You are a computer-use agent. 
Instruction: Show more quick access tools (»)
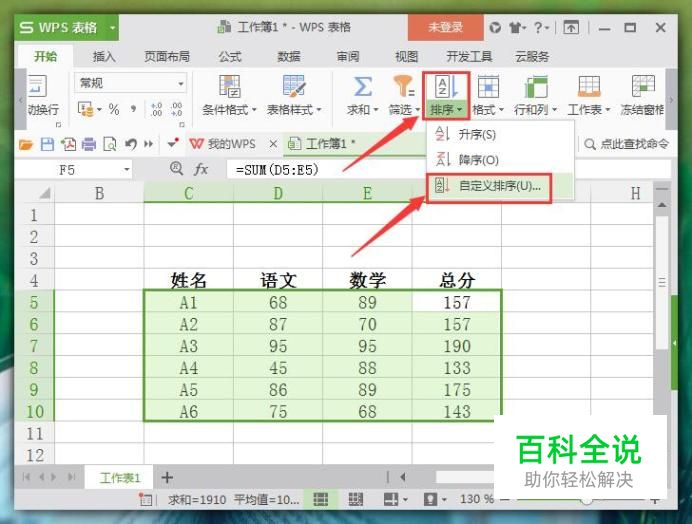click(x=149, y=144)
